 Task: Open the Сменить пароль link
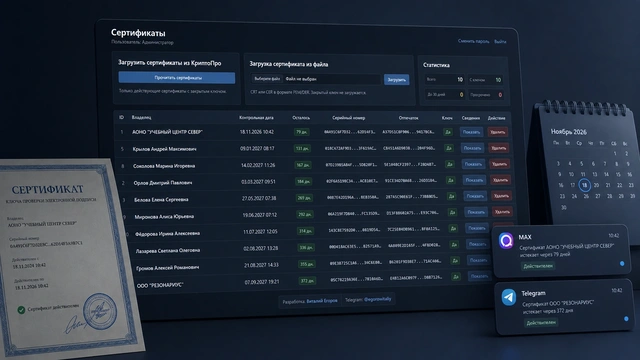click(473, 41)
